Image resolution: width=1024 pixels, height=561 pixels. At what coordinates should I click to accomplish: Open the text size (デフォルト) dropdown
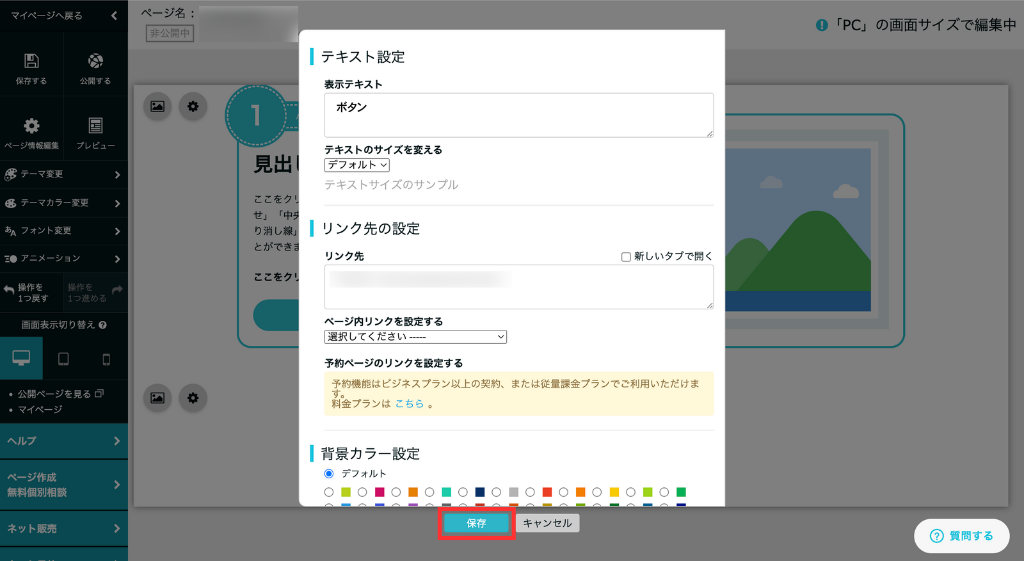tap(357, 165)
